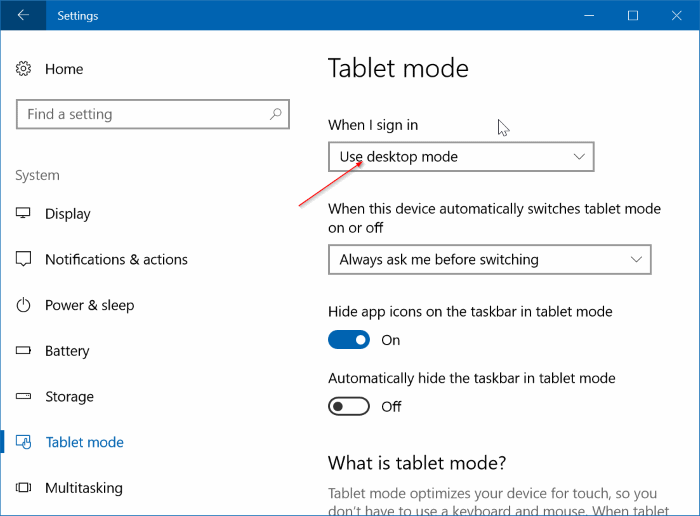Click the Tablet mode icon
Image resolution: width=700 pixels, height=516 pixels.
(23, 442)
